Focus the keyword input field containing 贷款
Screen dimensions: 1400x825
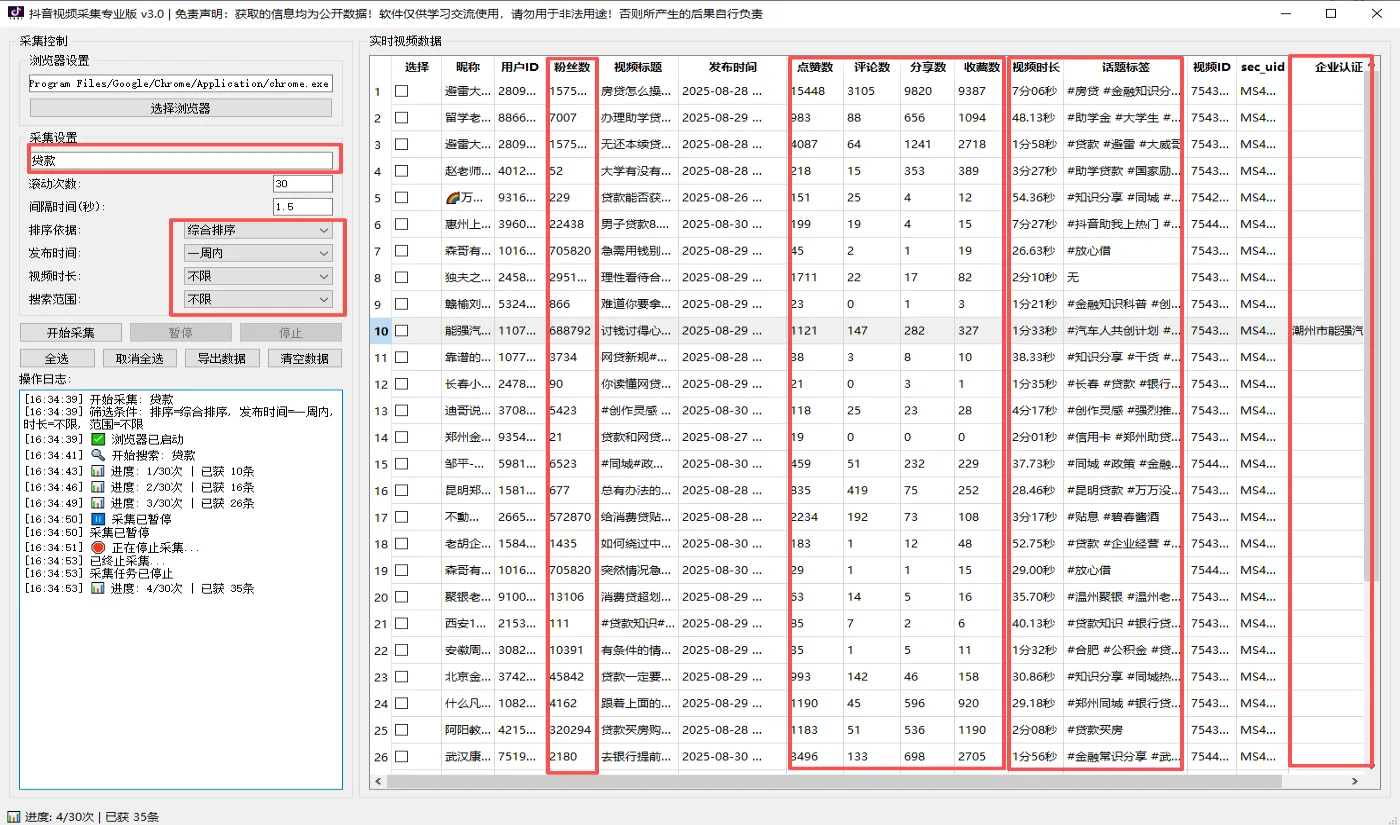(181, 160)
